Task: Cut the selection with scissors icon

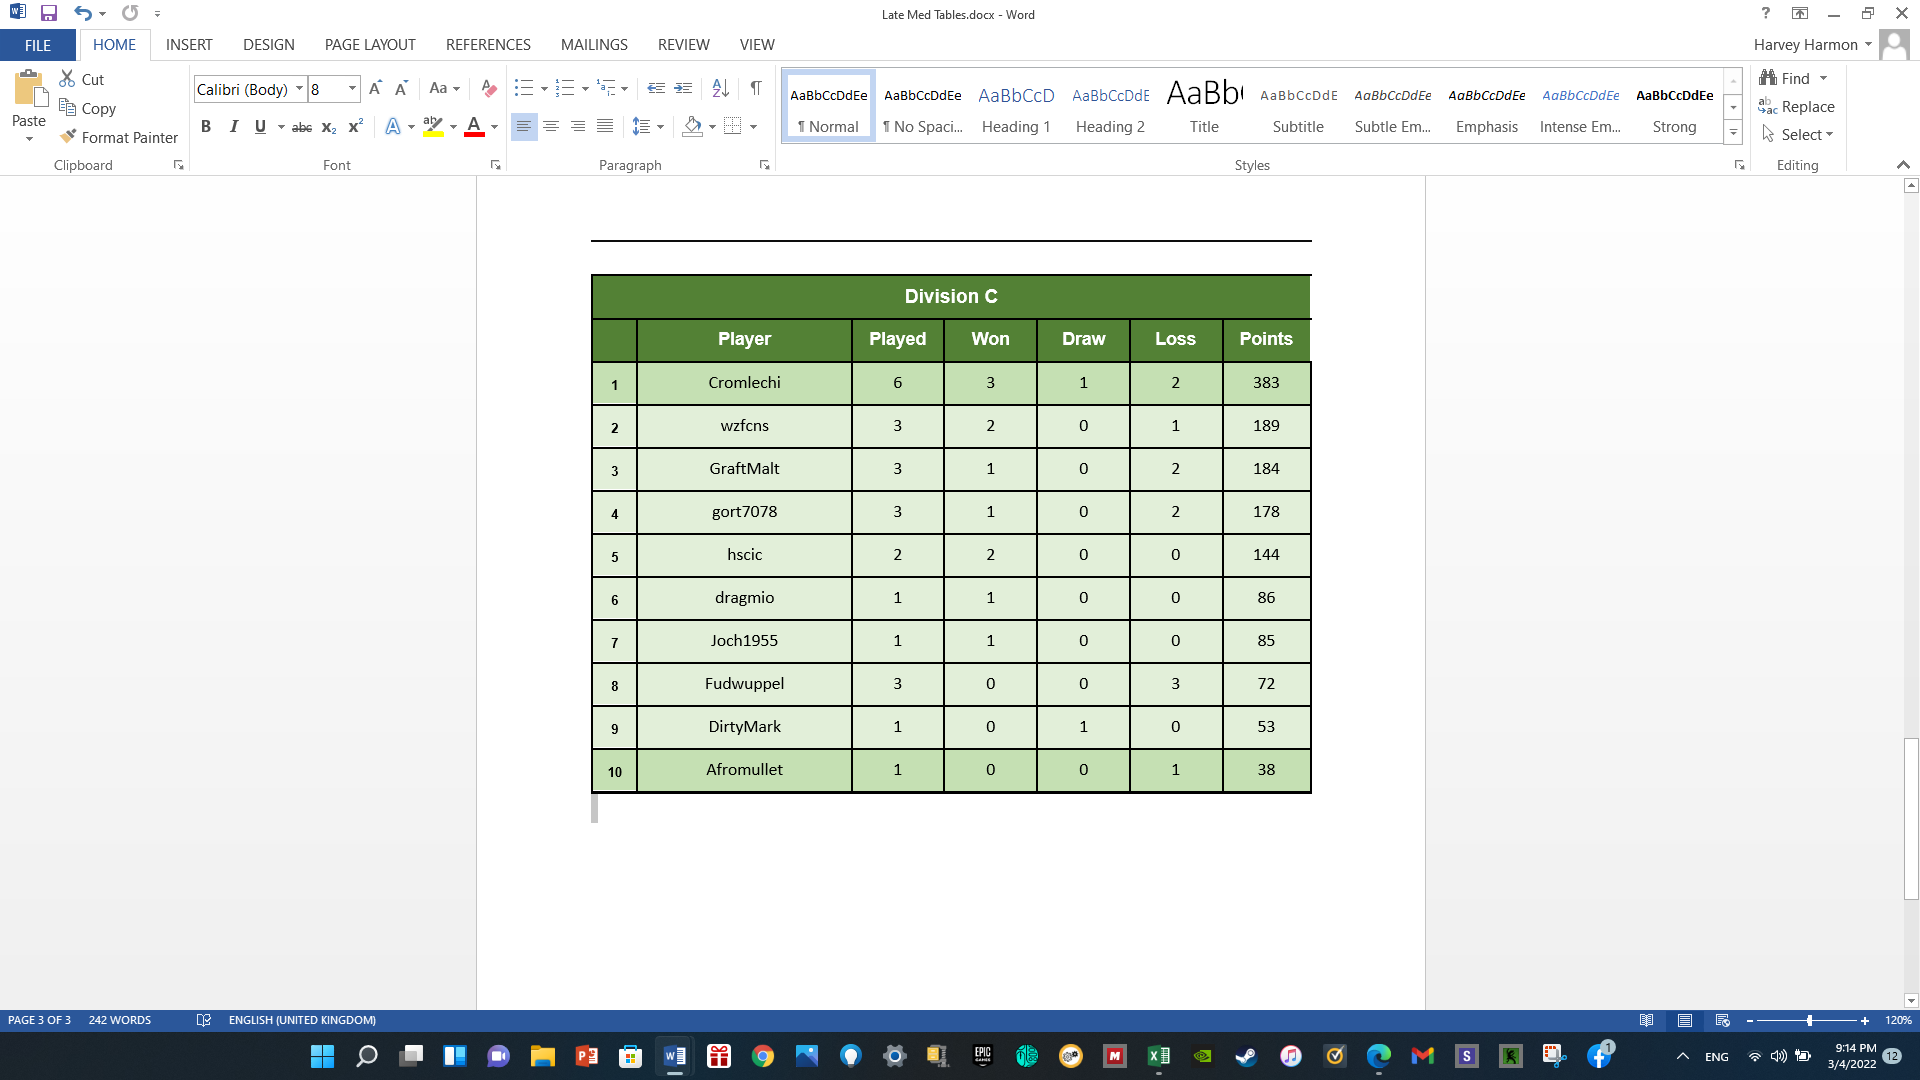Action: click(x=81, y=79)
